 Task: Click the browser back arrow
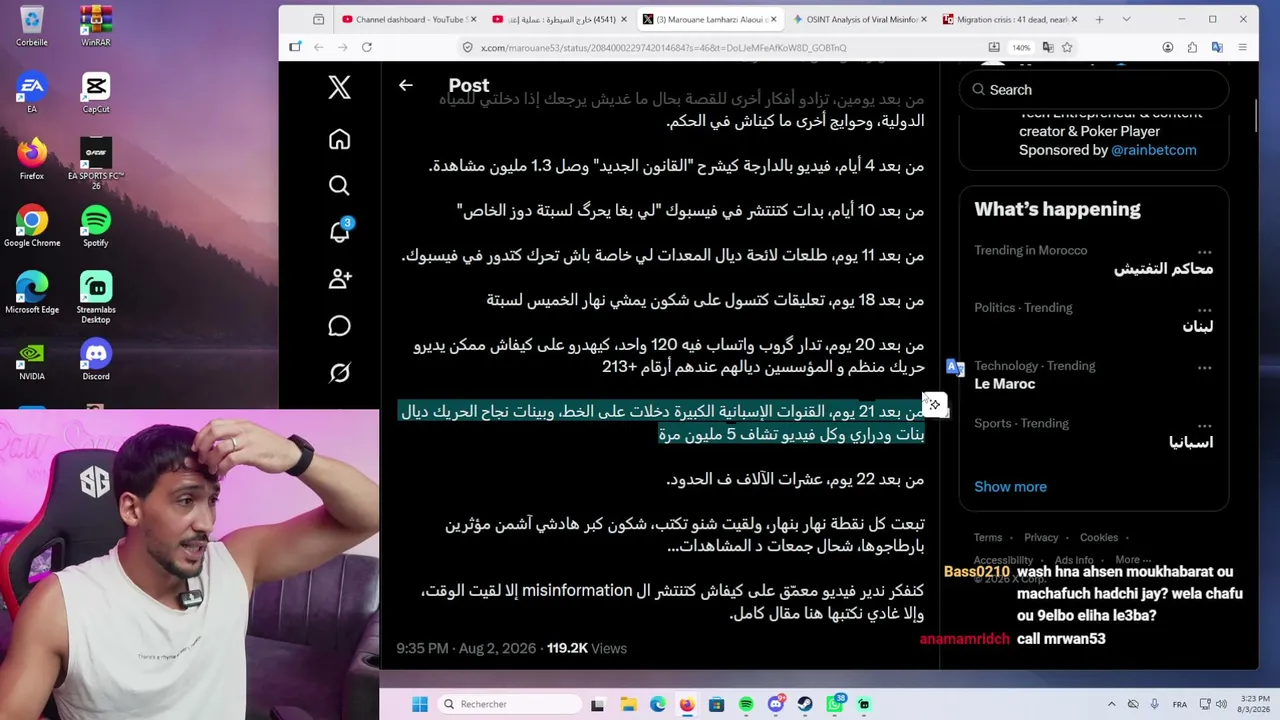[x=319, y=47]
